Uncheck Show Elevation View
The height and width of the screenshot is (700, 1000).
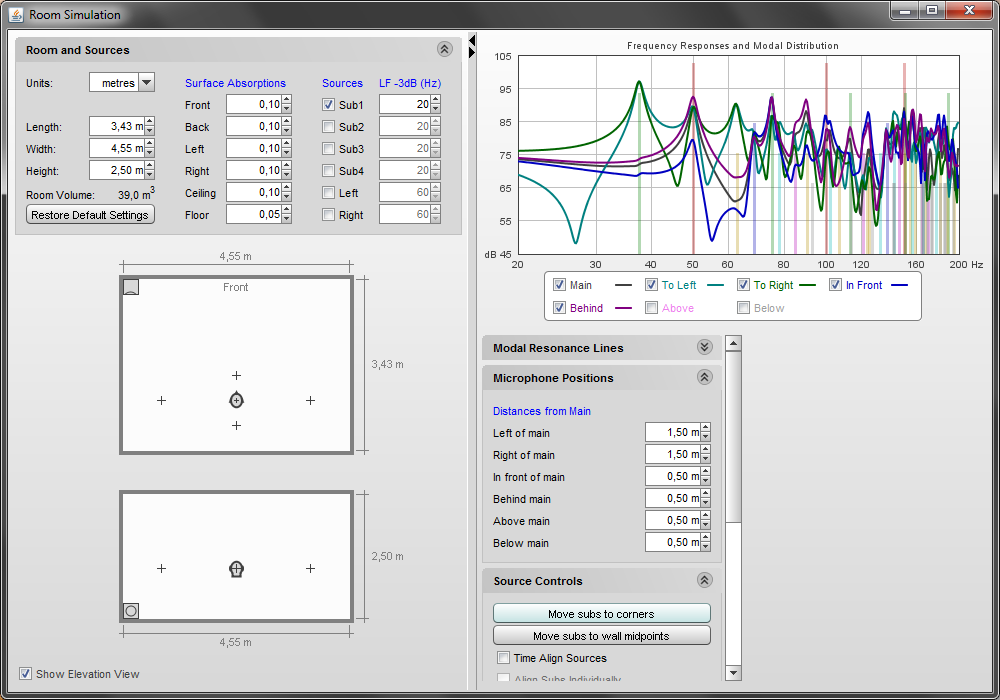tap(26, 673)
